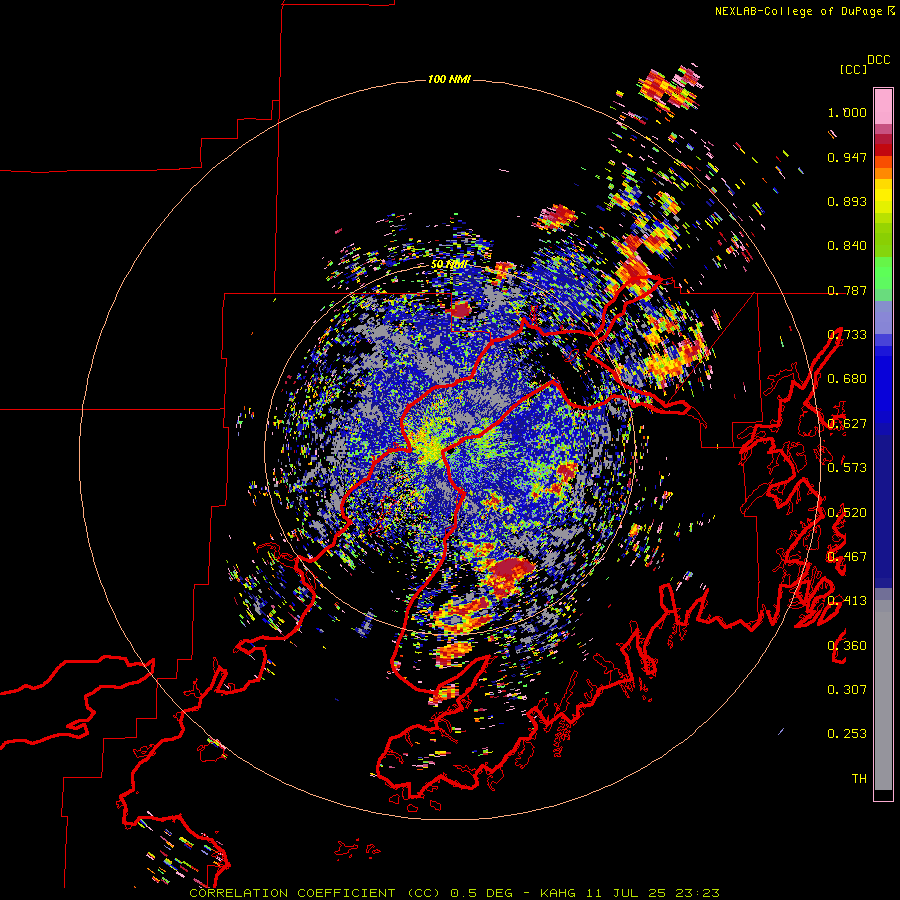Image resolution: width=900 pixels, height=900 pixels.
Task: Click the TH label at scale bottom
Action: 859,778
